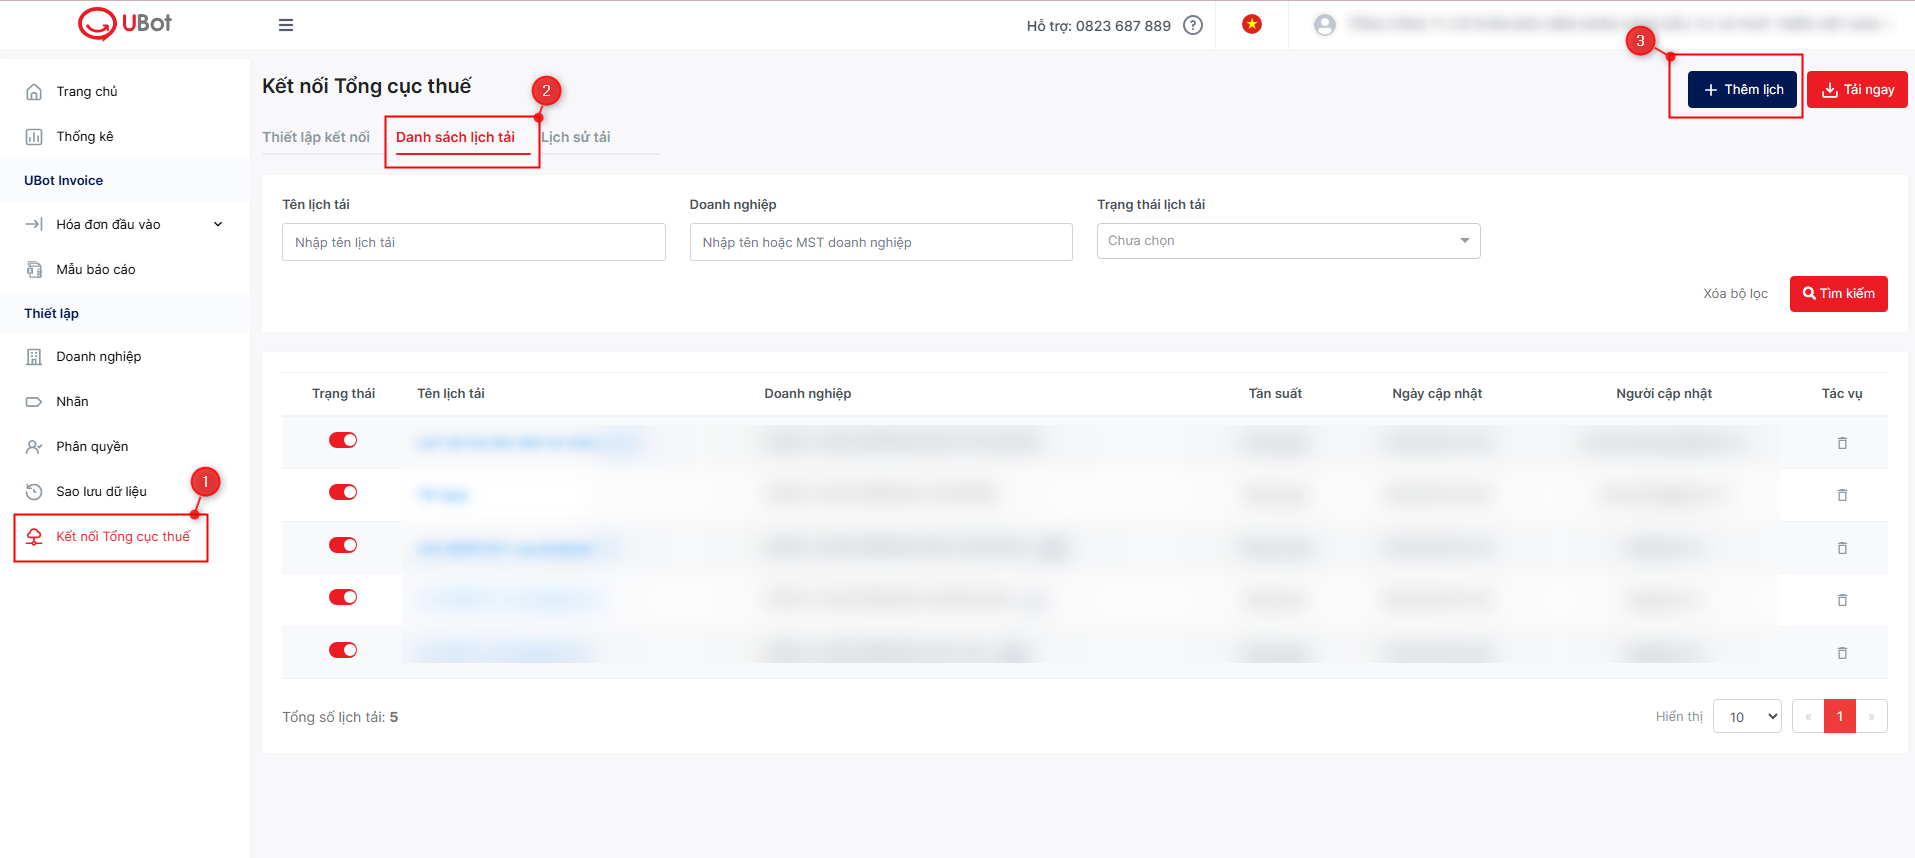Click the Nhãn tag icon

tap(34, 402)
